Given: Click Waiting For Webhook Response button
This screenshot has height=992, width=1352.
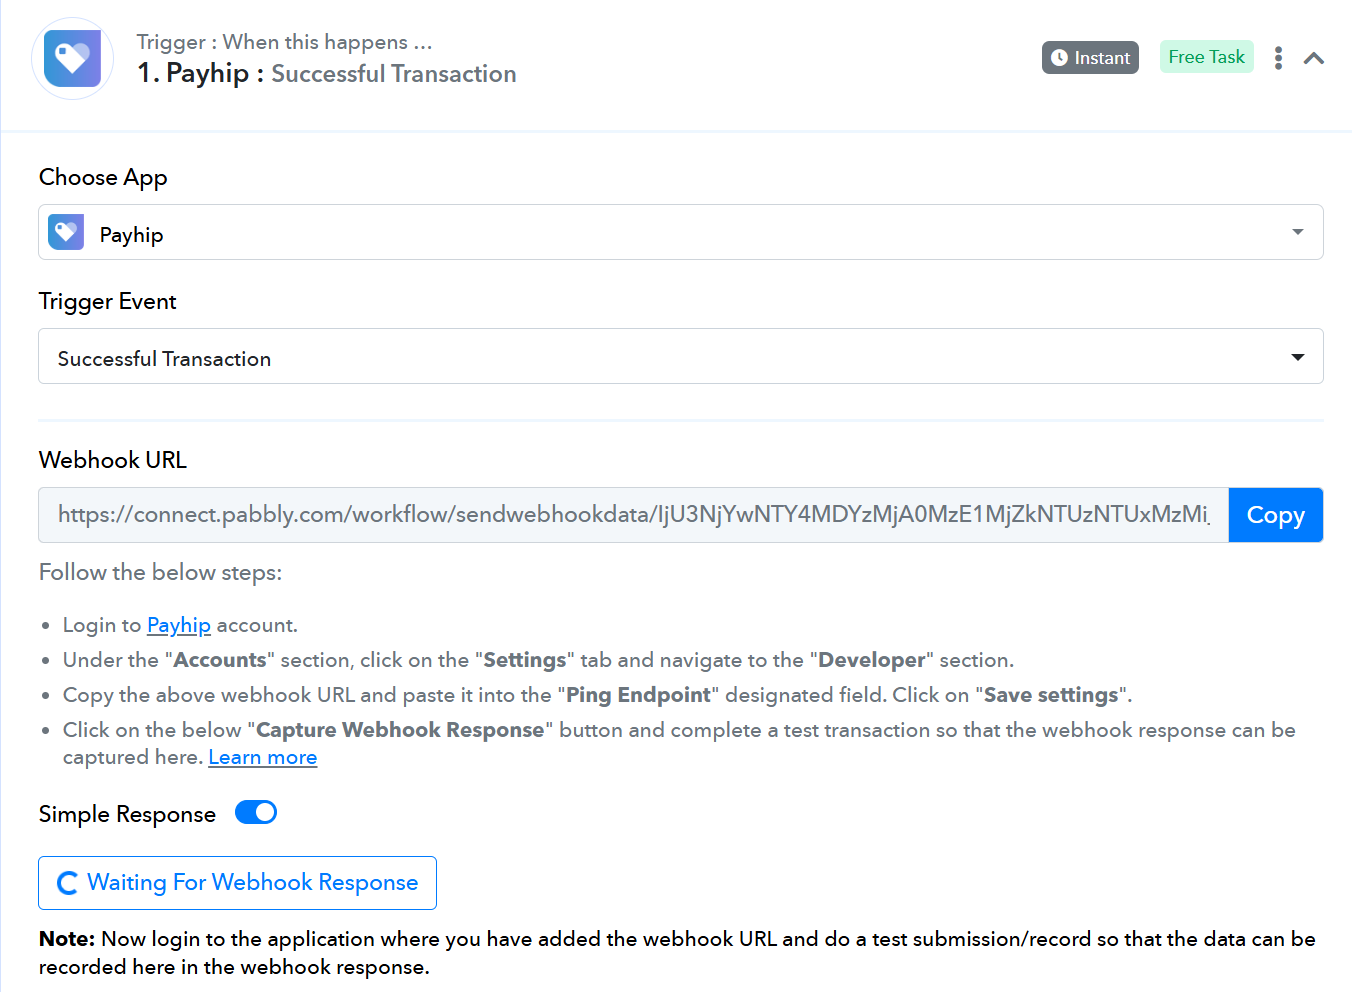Looking at the screenshot, I should (x=237, y=883).
